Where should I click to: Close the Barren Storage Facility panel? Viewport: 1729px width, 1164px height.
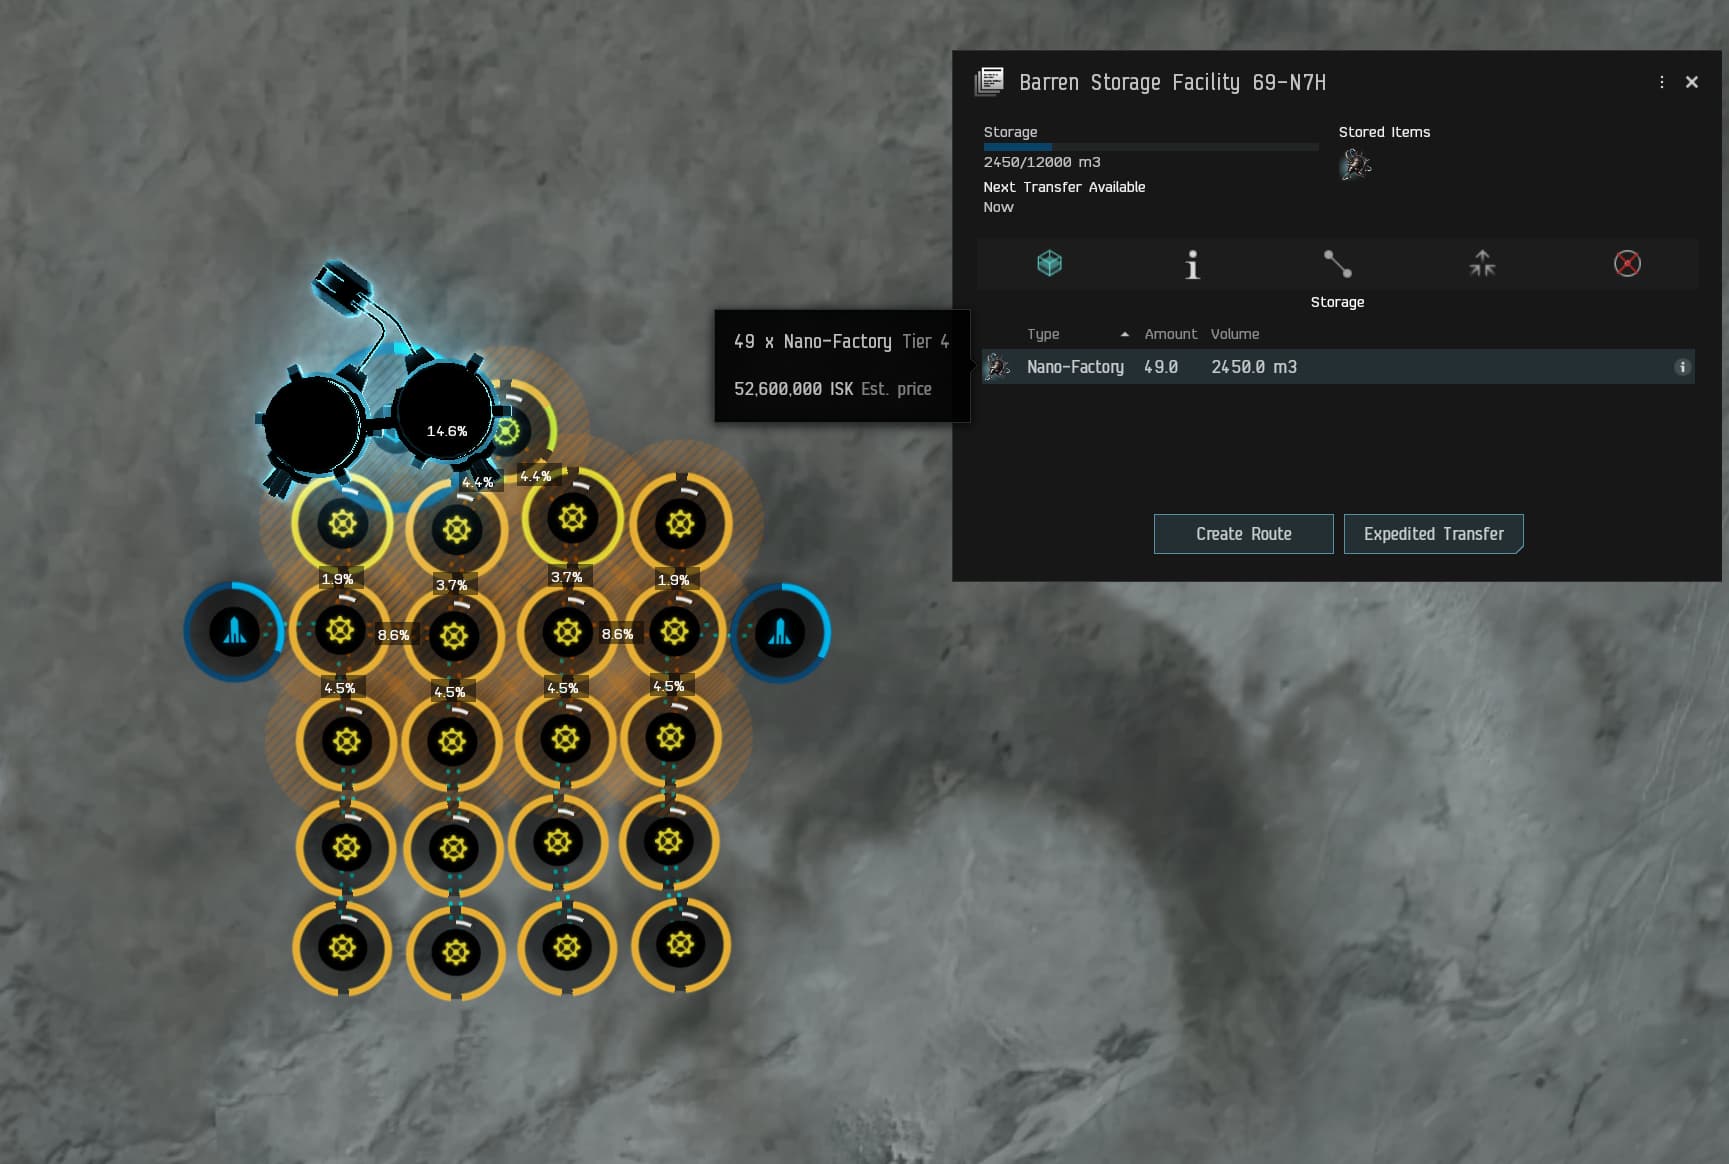[x=1692, y=82]
